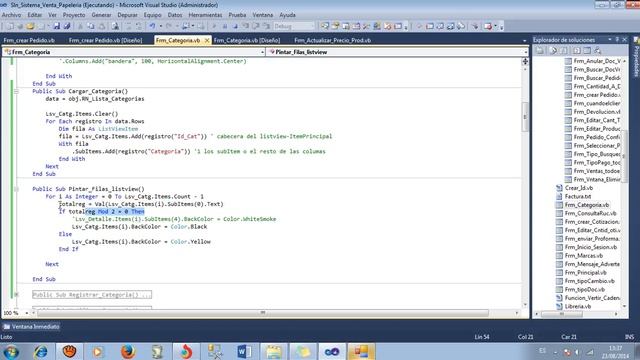Click Solution Explorer class diagram icon

click(598, 51)
